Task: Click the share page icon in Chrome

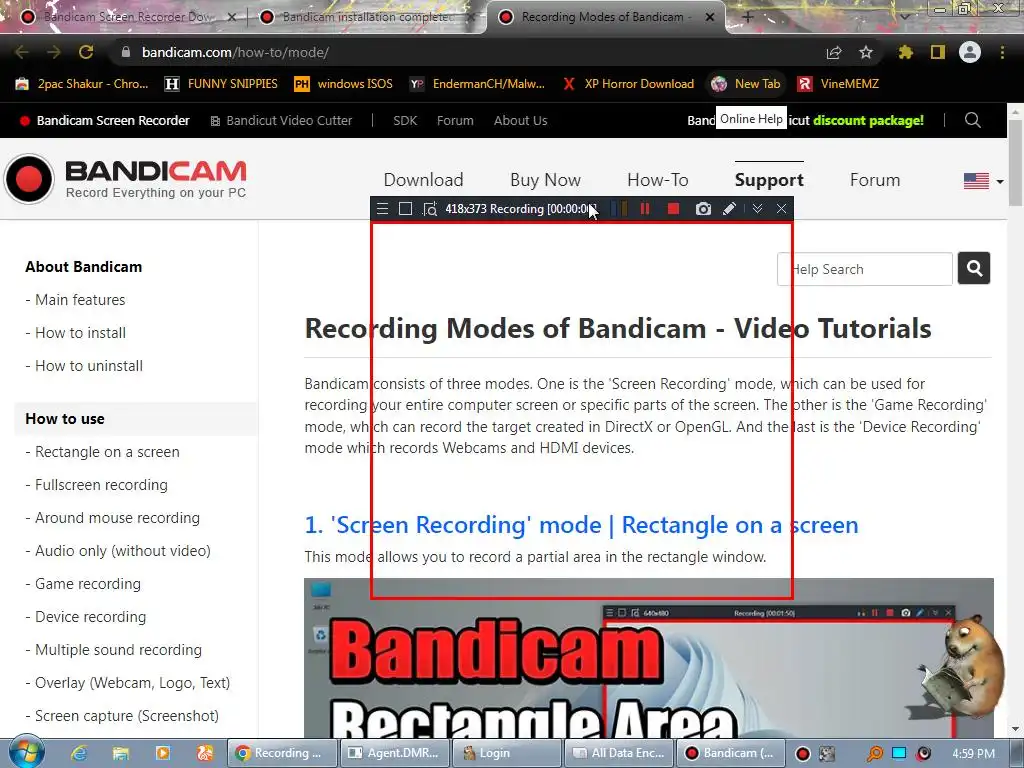Action: click(834, 52)
